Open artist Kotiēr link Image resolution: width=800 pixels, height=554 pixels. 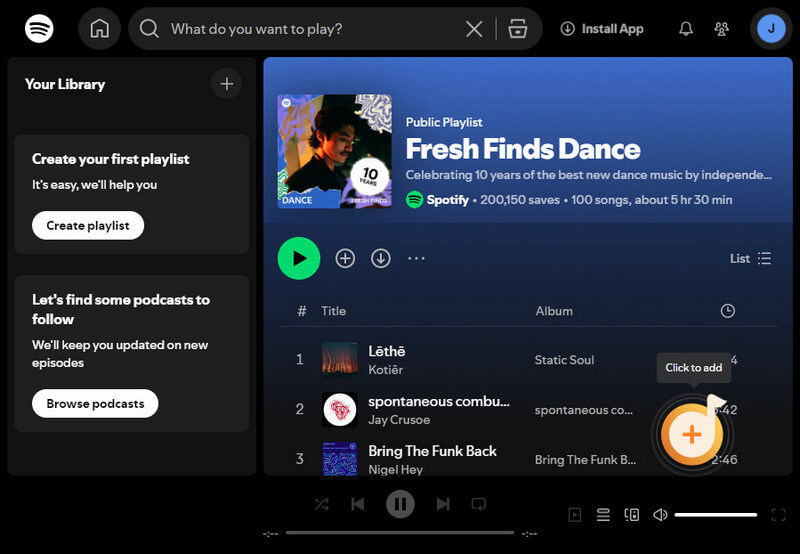(386, 369)
